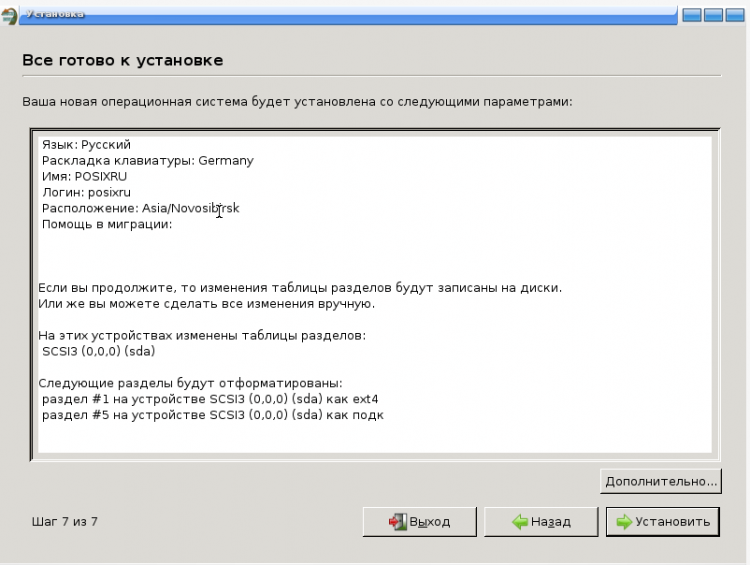Quit installer via Выход button
Screen dimensions: 750x565
419,521
